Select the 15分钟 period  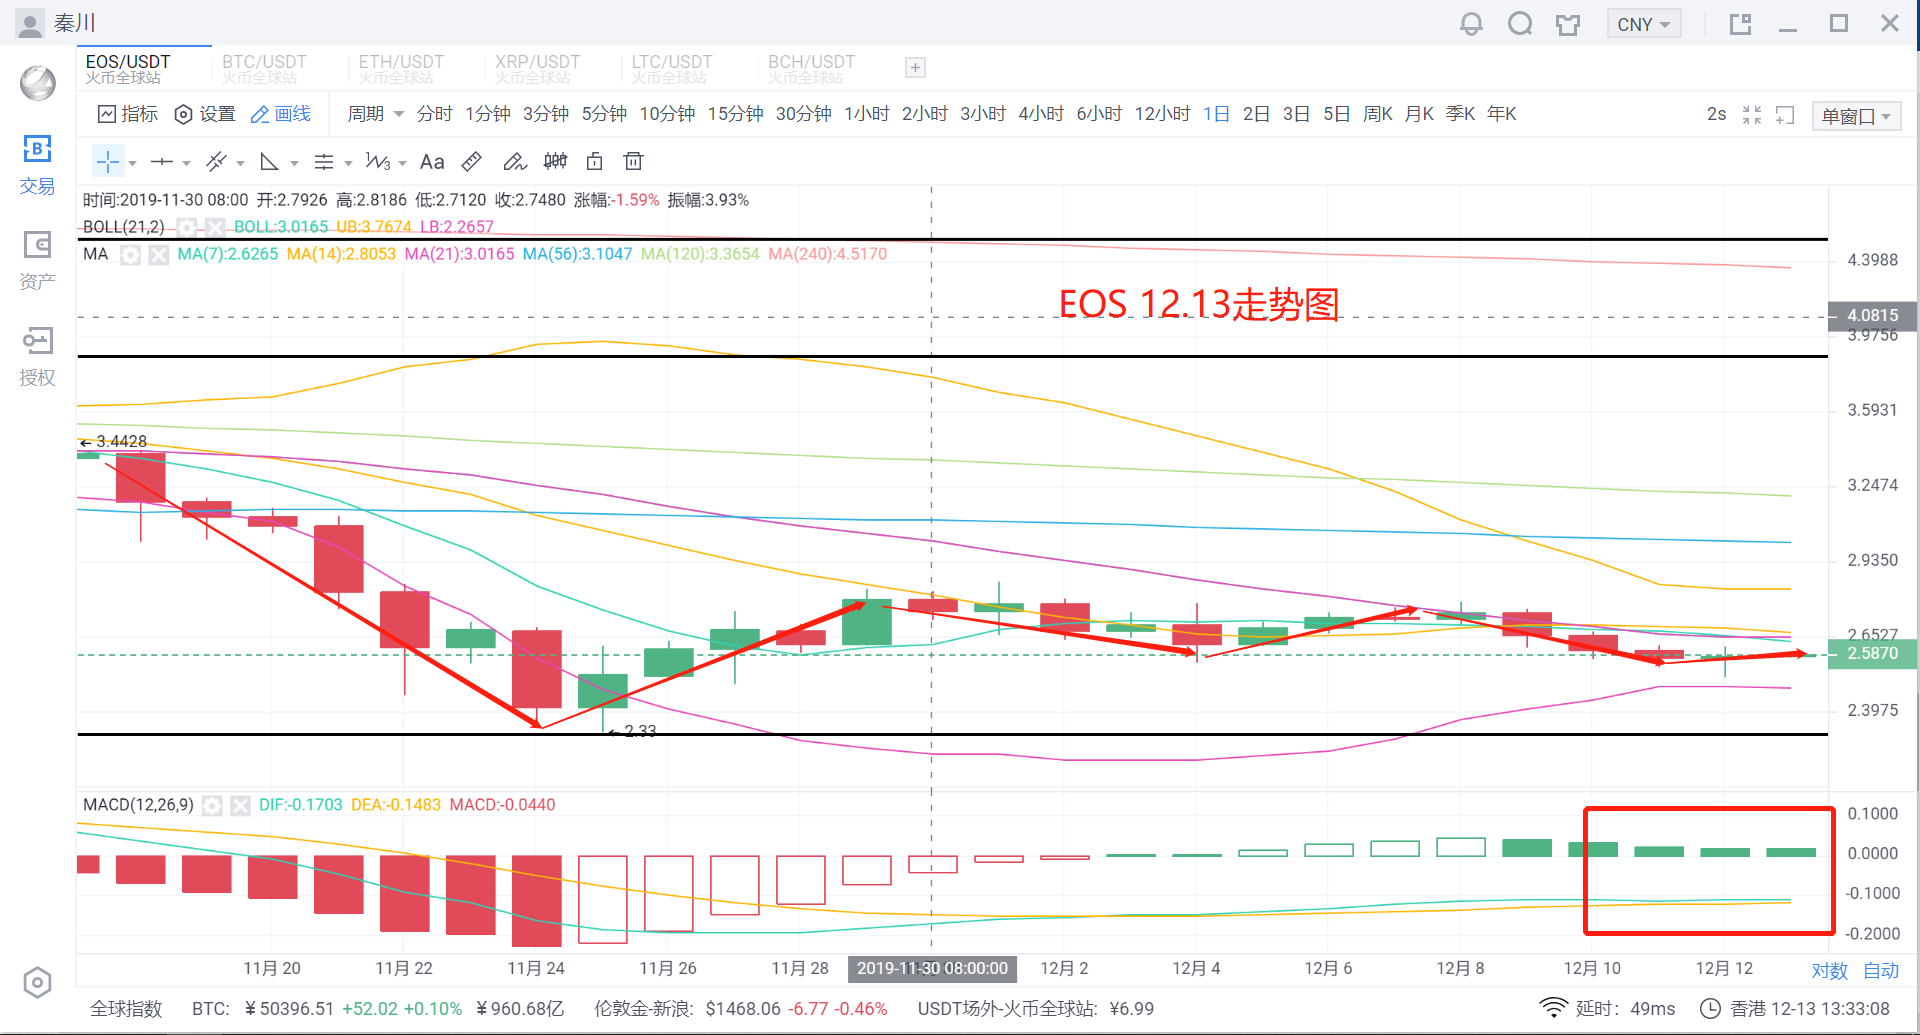pyautogui.click(x=735, y=114)
